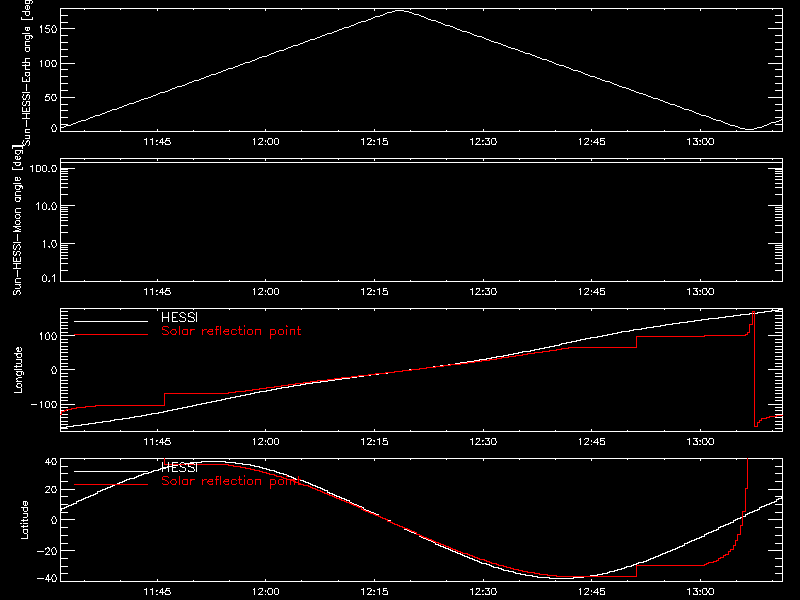Viewport: 800px width, 600px height.
Task: Click Solar reflection point legend in Longitude plot
Action: 231,331
